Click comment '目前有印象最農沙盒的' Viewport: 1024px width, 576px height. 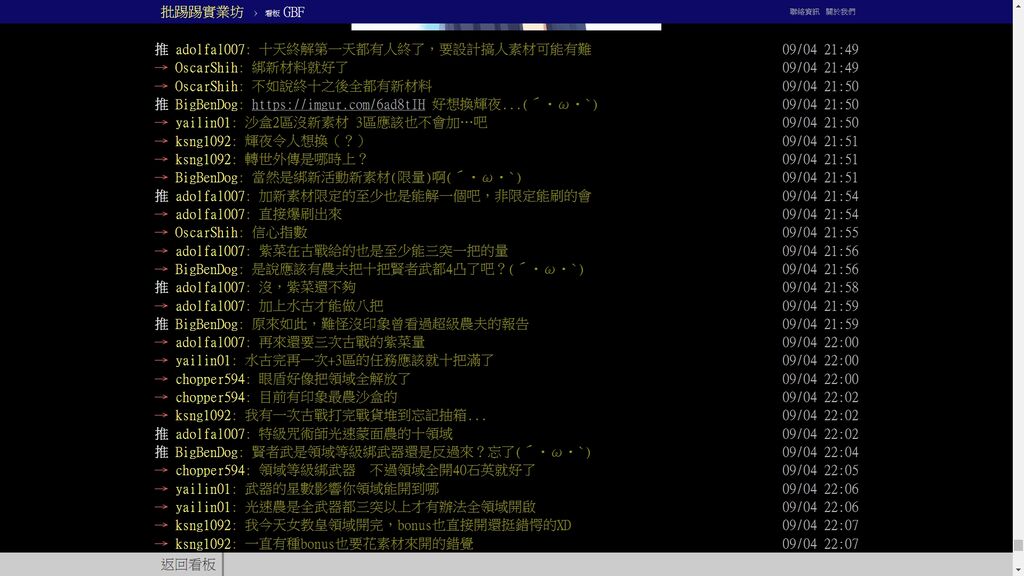328,397
